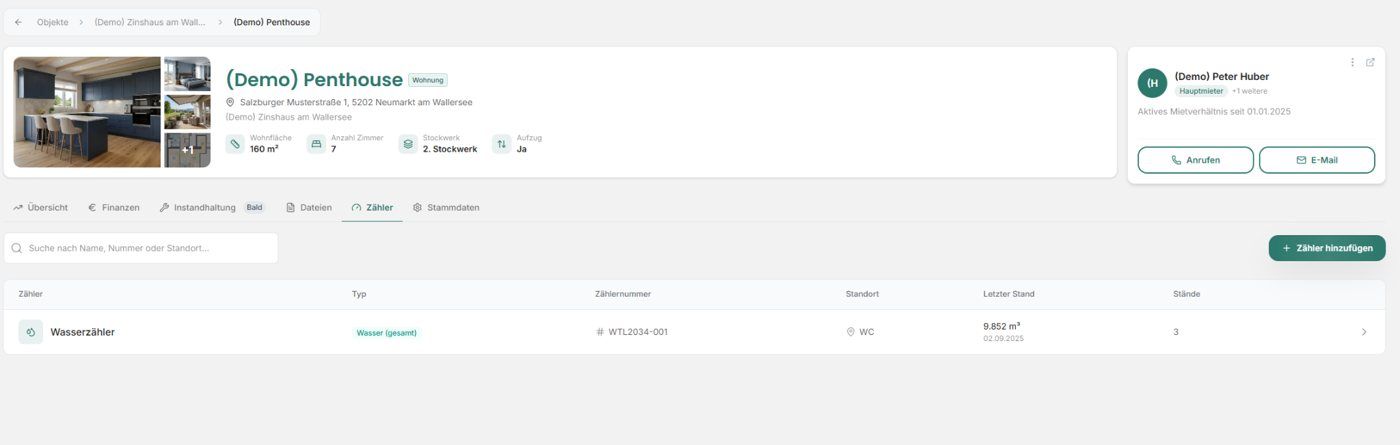Click the back arrow in breadcrumb
The width and height of the screenshot is (1400, 445).
(18, 22)
